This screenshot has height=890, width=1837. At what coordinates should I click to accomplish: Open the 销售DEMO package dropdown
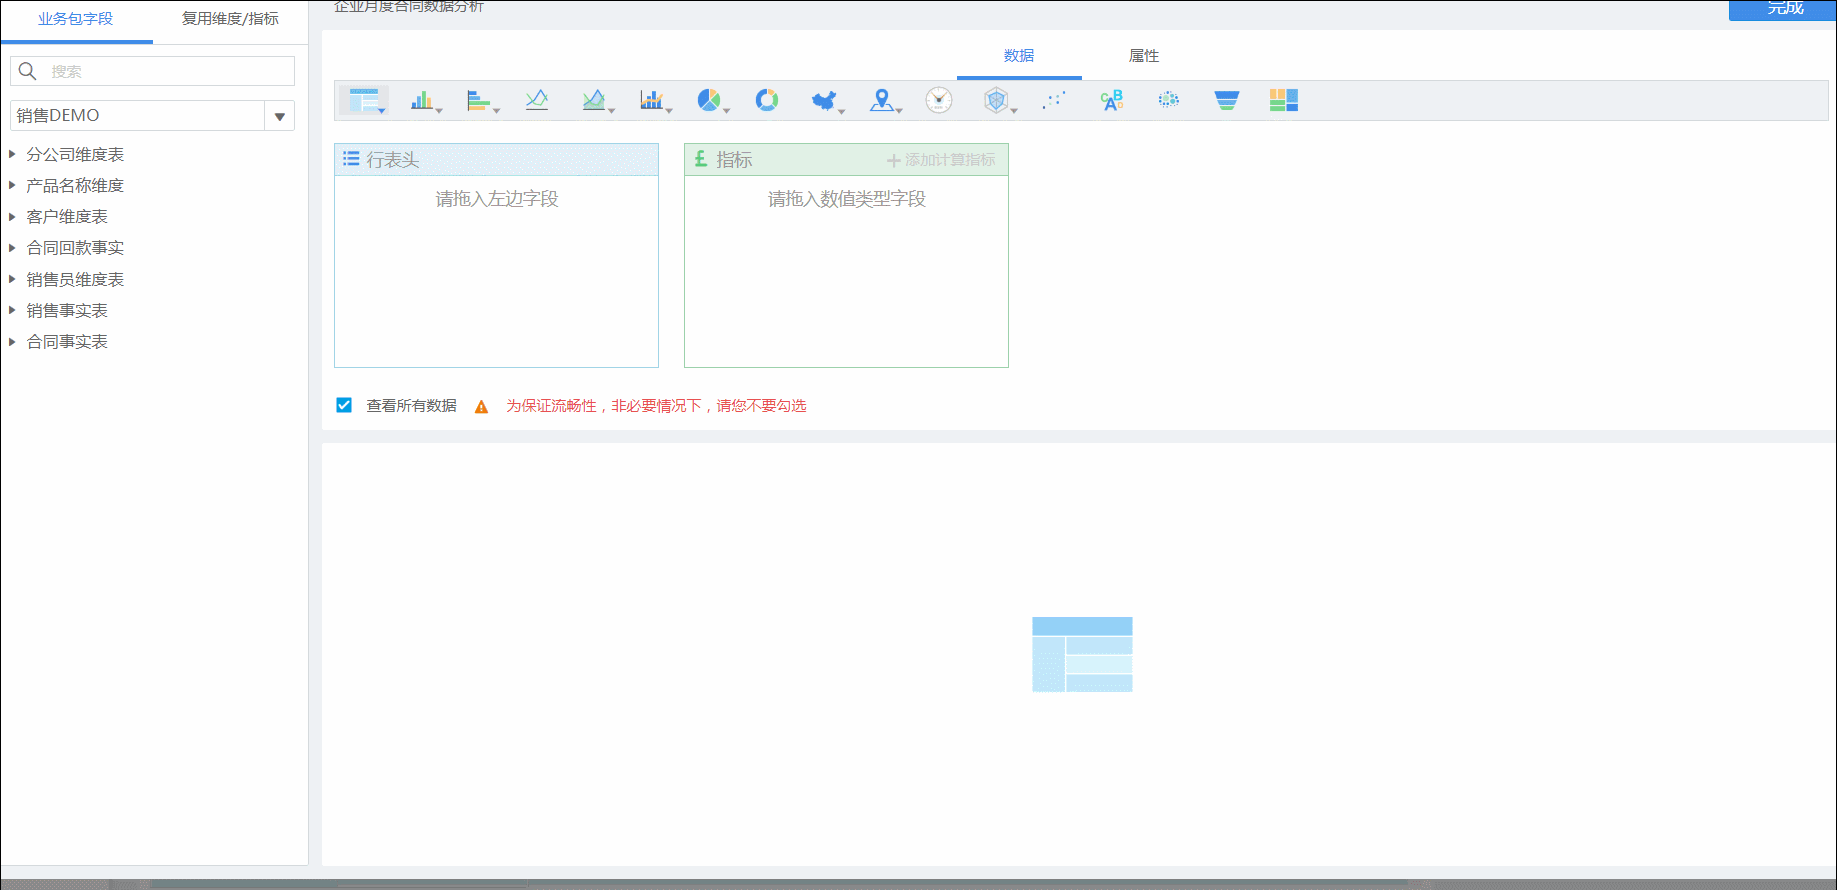[280, 116]
